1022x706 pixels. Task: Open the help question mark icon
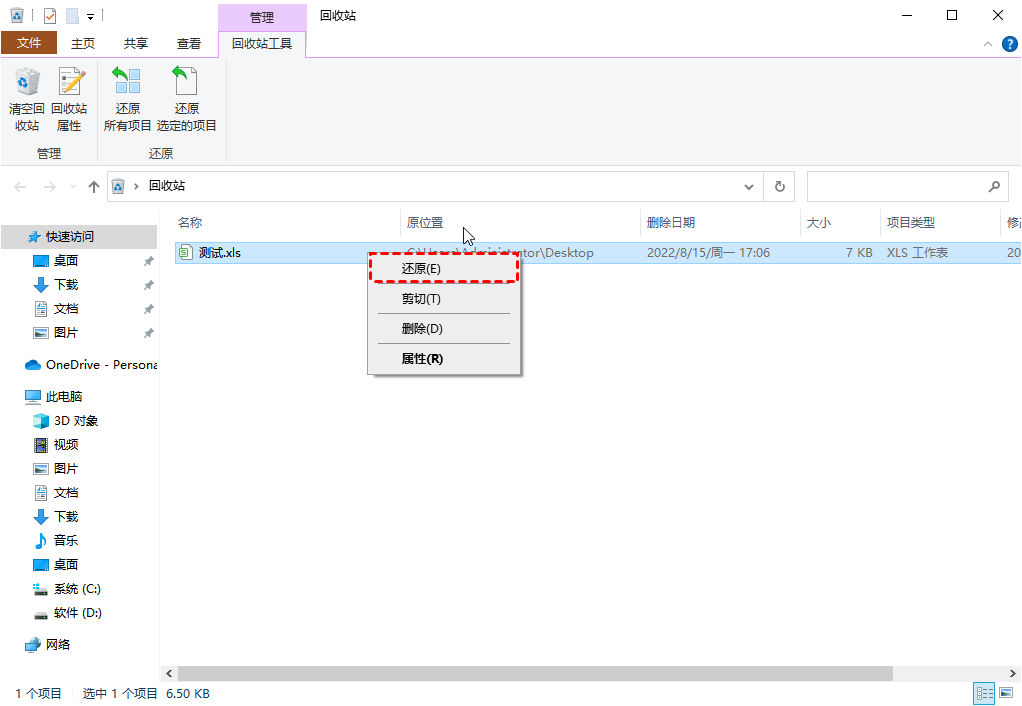coord(1010,44)
